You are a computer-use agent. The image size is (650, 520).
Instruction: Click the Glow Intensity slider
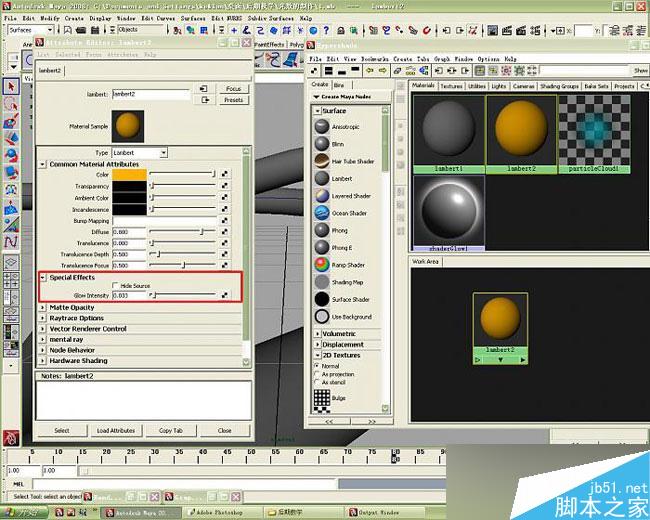[x=182, y=295]
